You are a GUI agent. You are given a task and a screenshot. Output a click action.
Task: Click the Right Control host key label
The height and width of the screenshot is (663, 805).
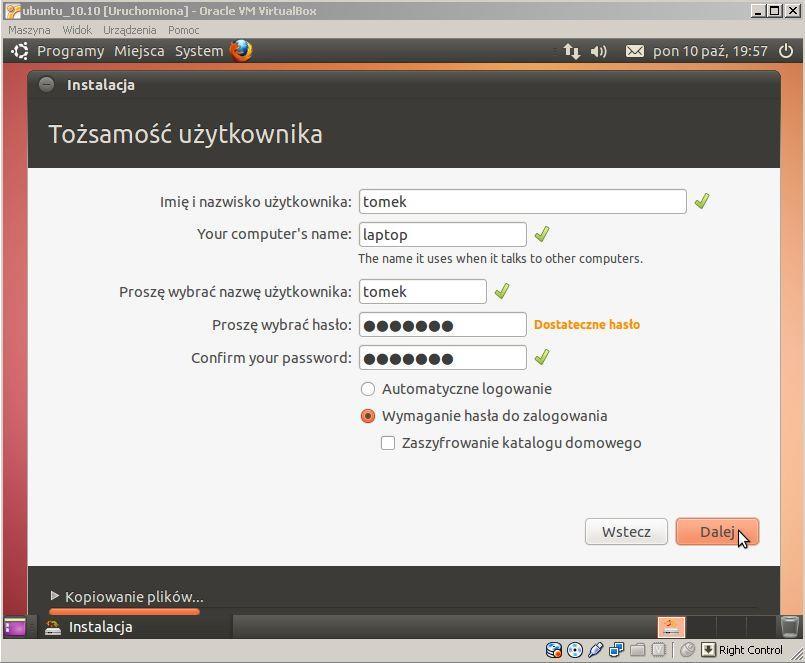751,650
